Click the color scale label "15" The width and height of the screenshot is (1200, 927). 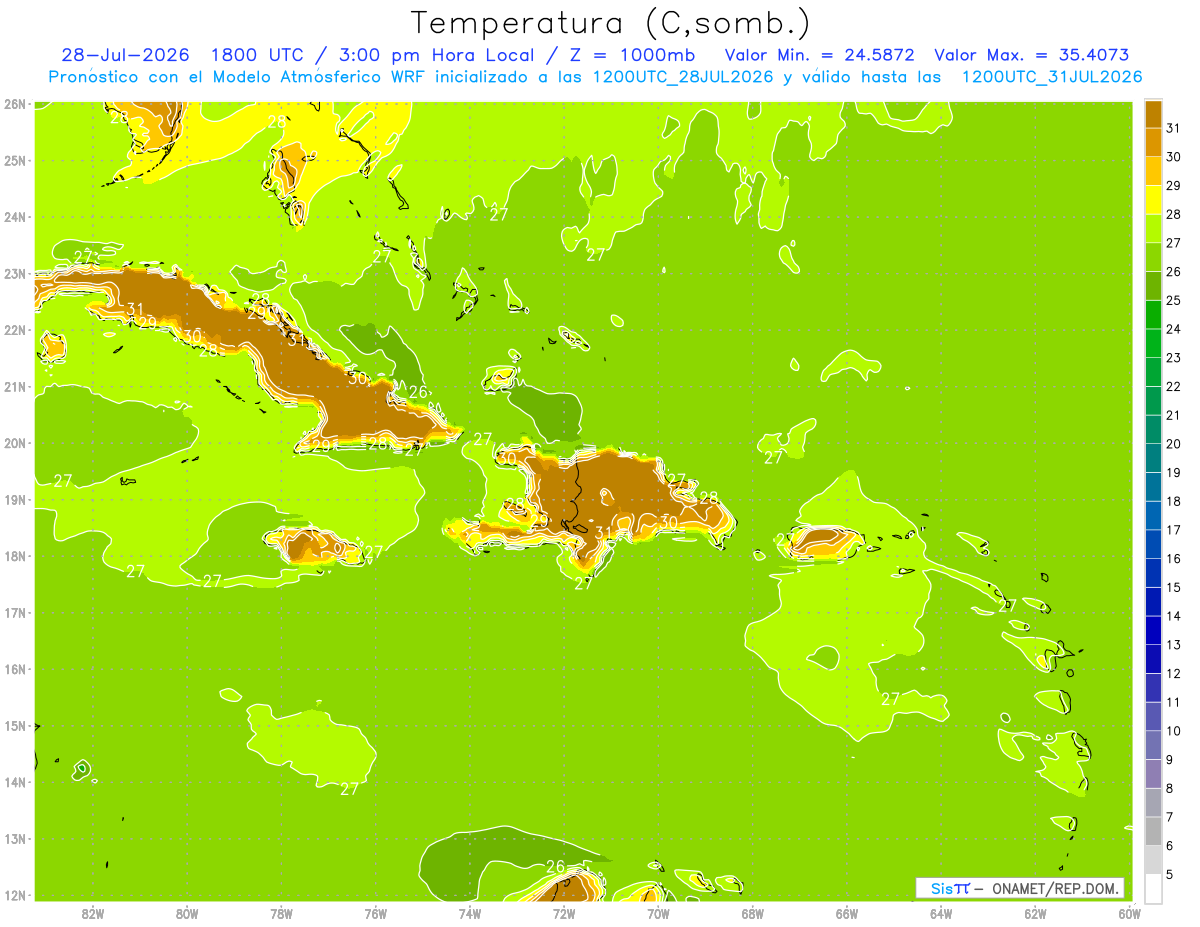1173,587
